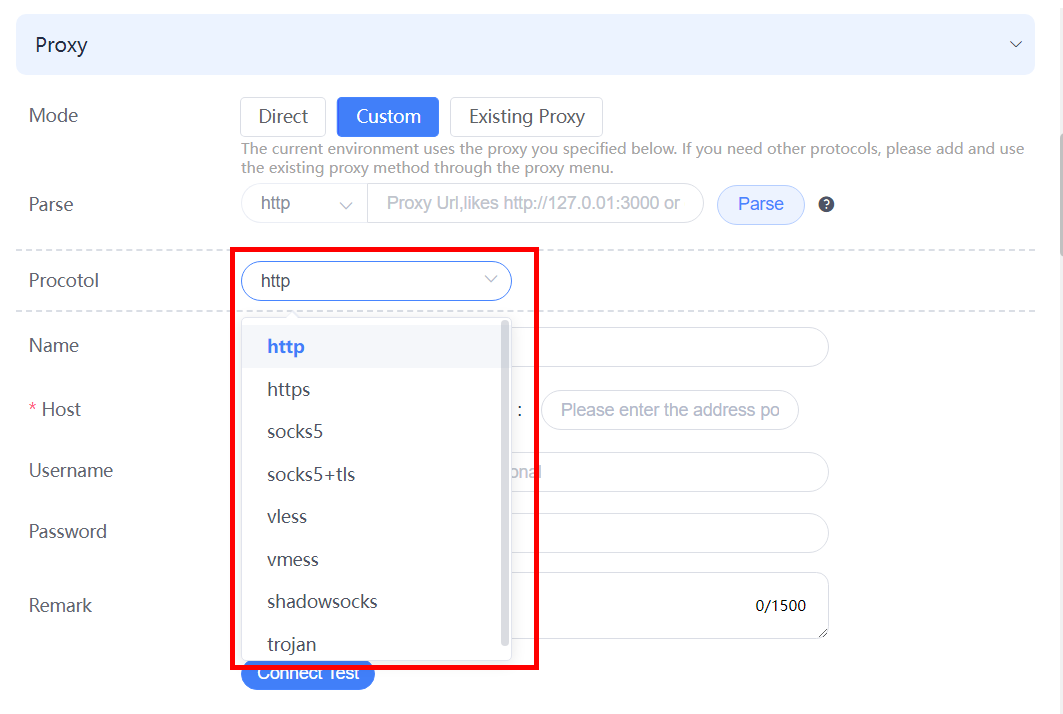1063x714 pixels.
Task: Click the Parse button
Action: pyautogui.click(x=761, y=204)
